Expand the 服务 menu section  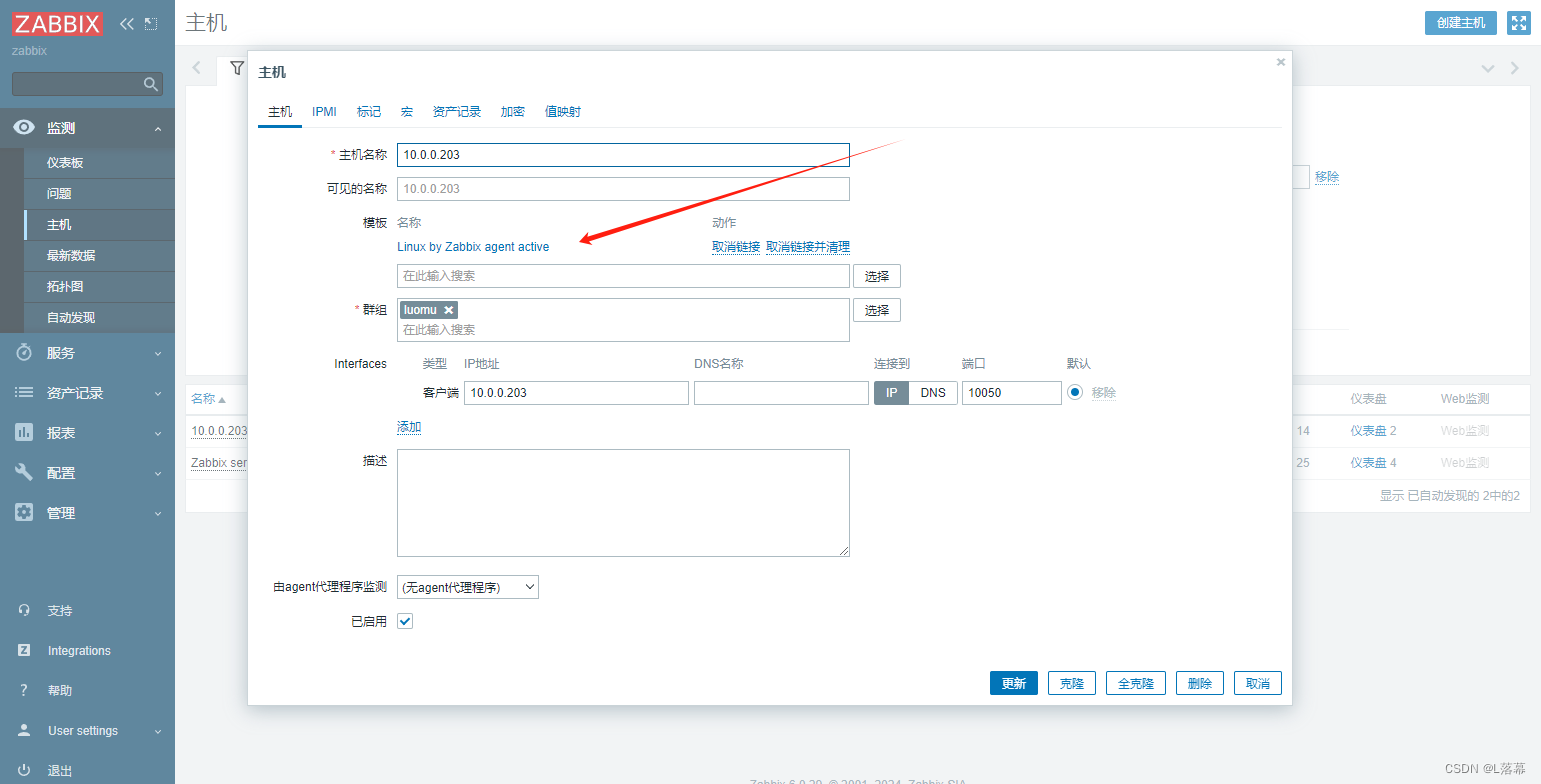(x=158, y=353)
